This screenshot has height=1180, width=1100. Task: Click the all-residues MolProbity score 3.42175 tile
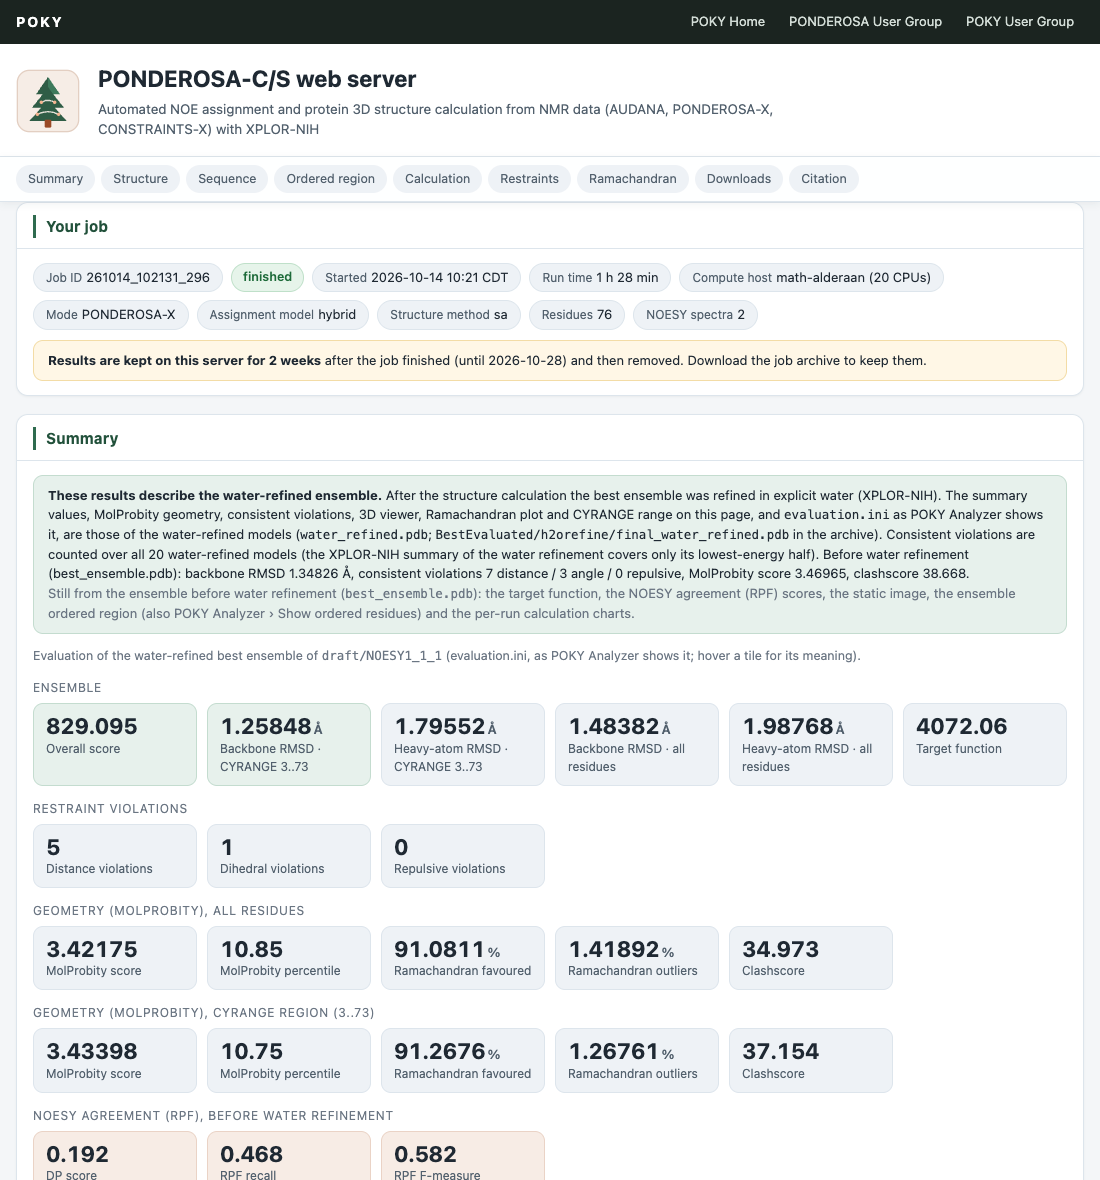pos(115,958)
